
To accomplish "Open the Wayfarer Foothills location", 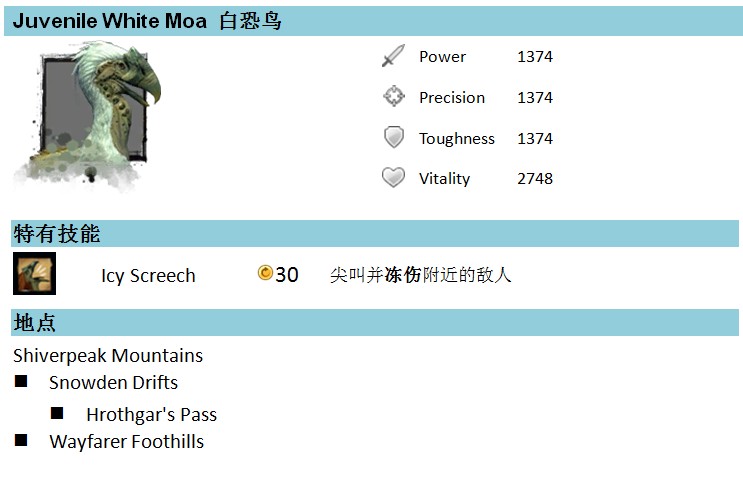I will pos(127,442).
